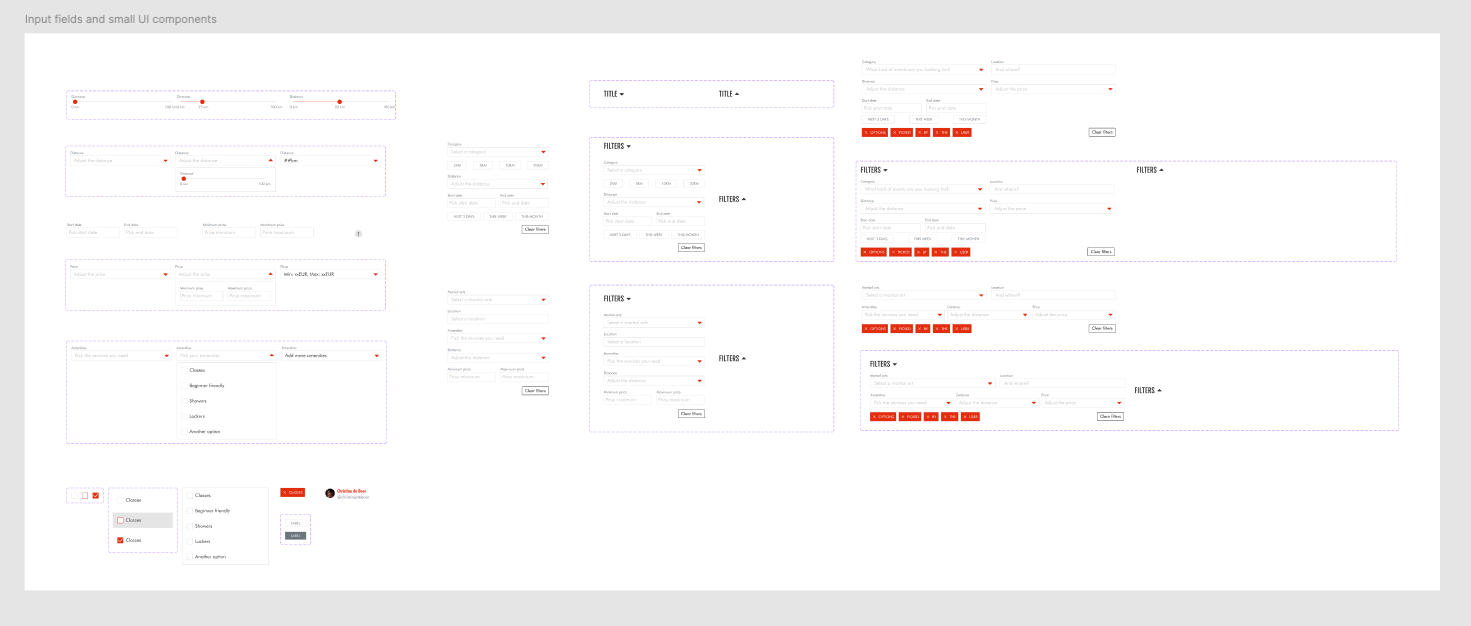Check the Beginner friendly option
The image size is (1471, 626).
(x=190, y=511)
